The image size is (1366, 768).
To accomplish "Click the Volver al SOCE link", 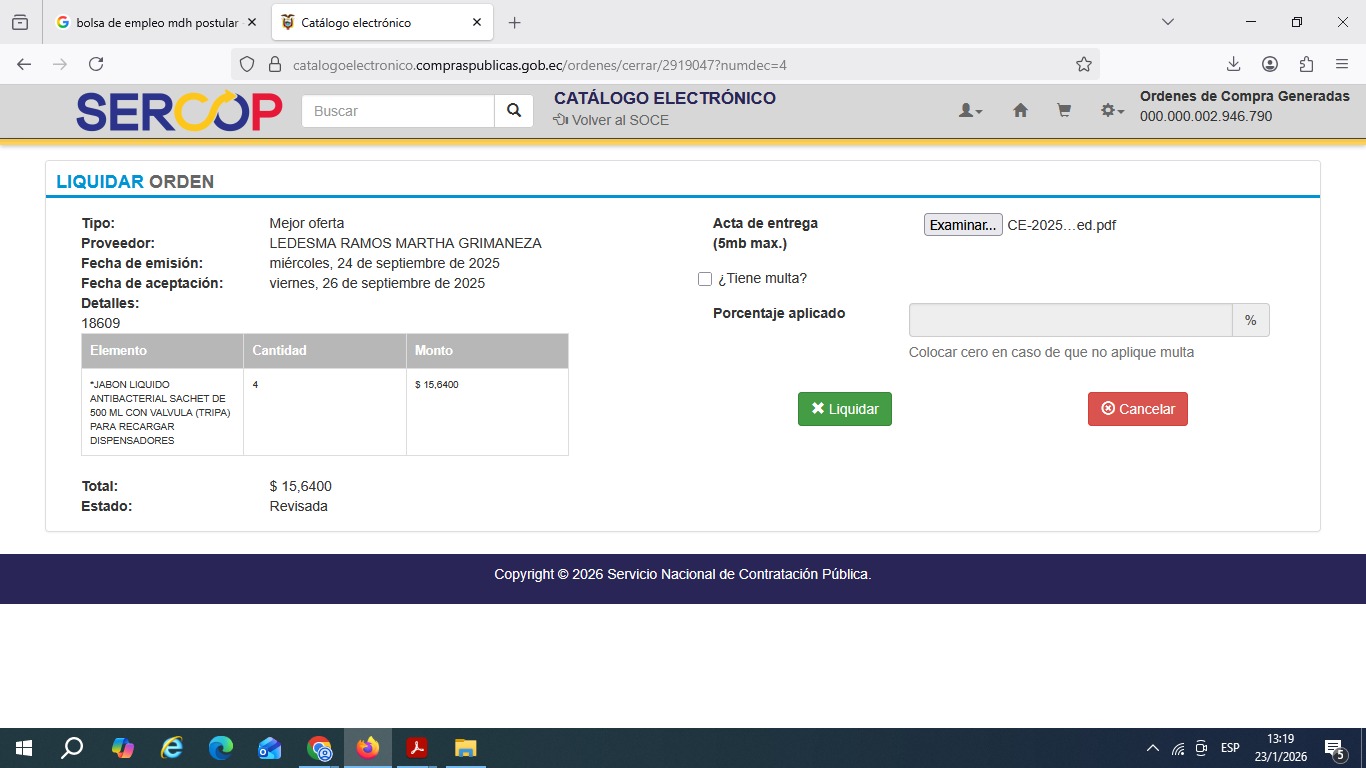I will pyautogui.click(x=611, y=120).
